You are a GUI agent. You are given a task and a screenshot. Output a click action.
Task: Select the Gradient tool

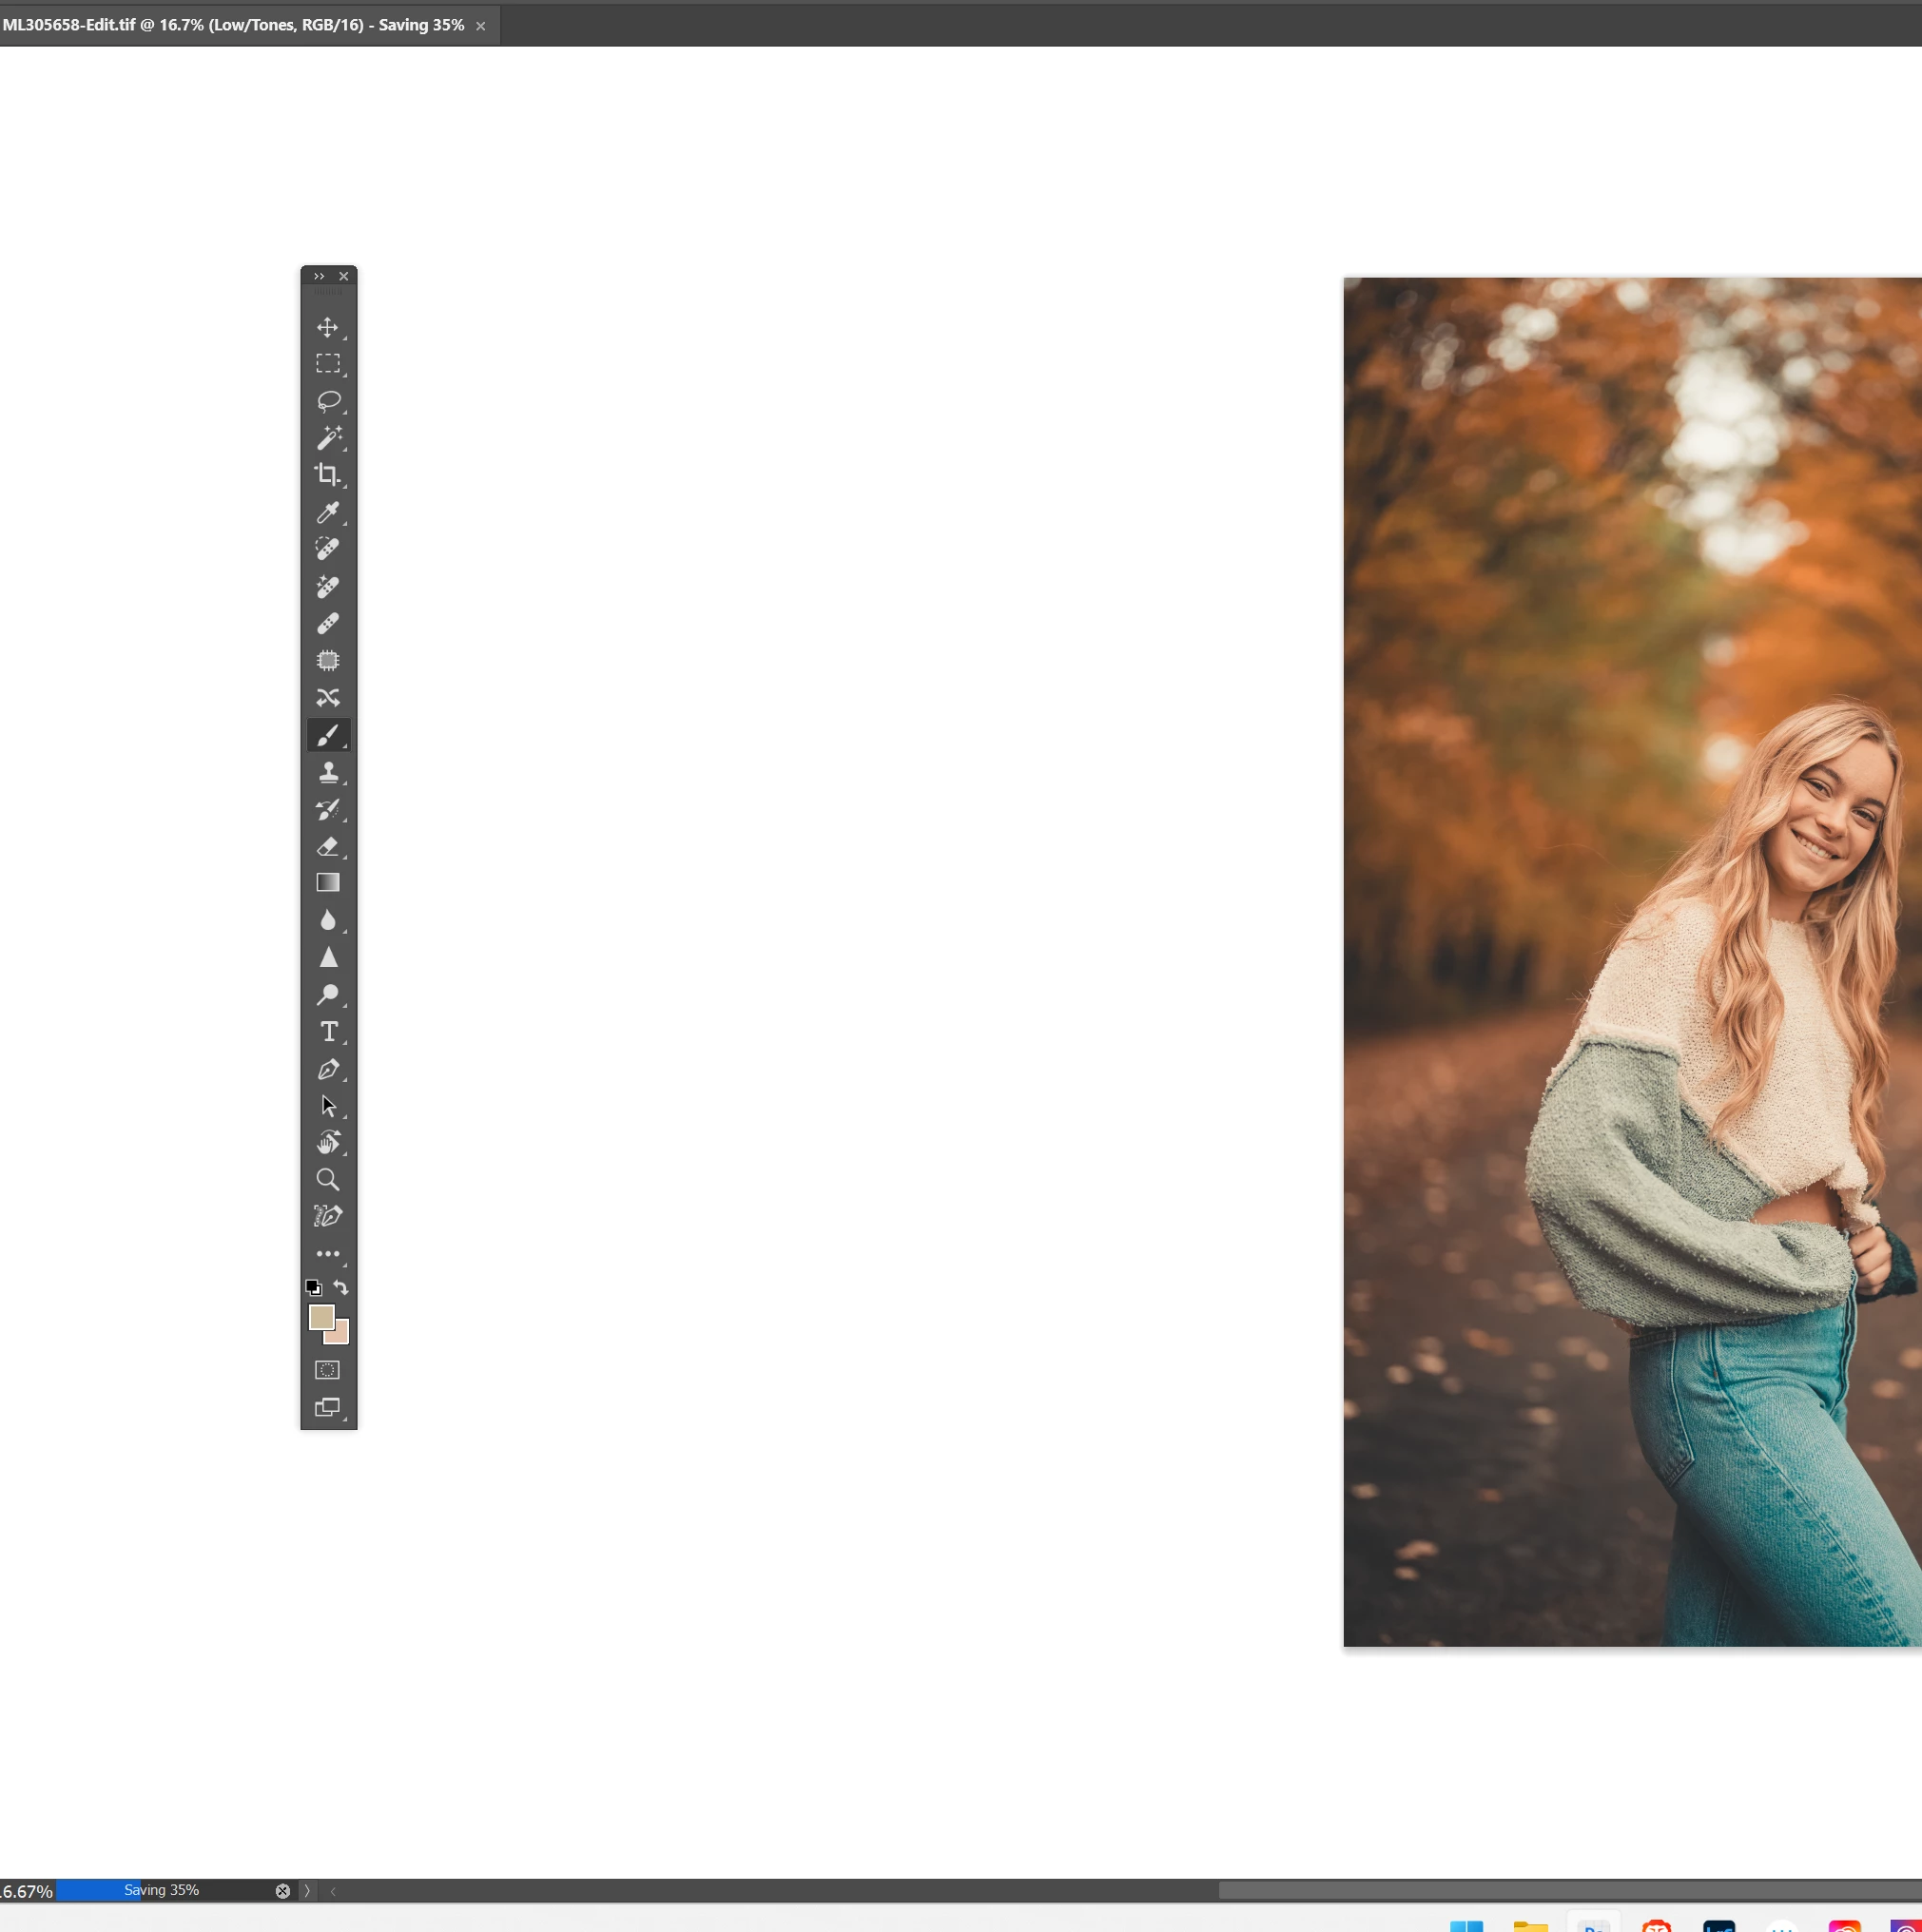(327, 883)
